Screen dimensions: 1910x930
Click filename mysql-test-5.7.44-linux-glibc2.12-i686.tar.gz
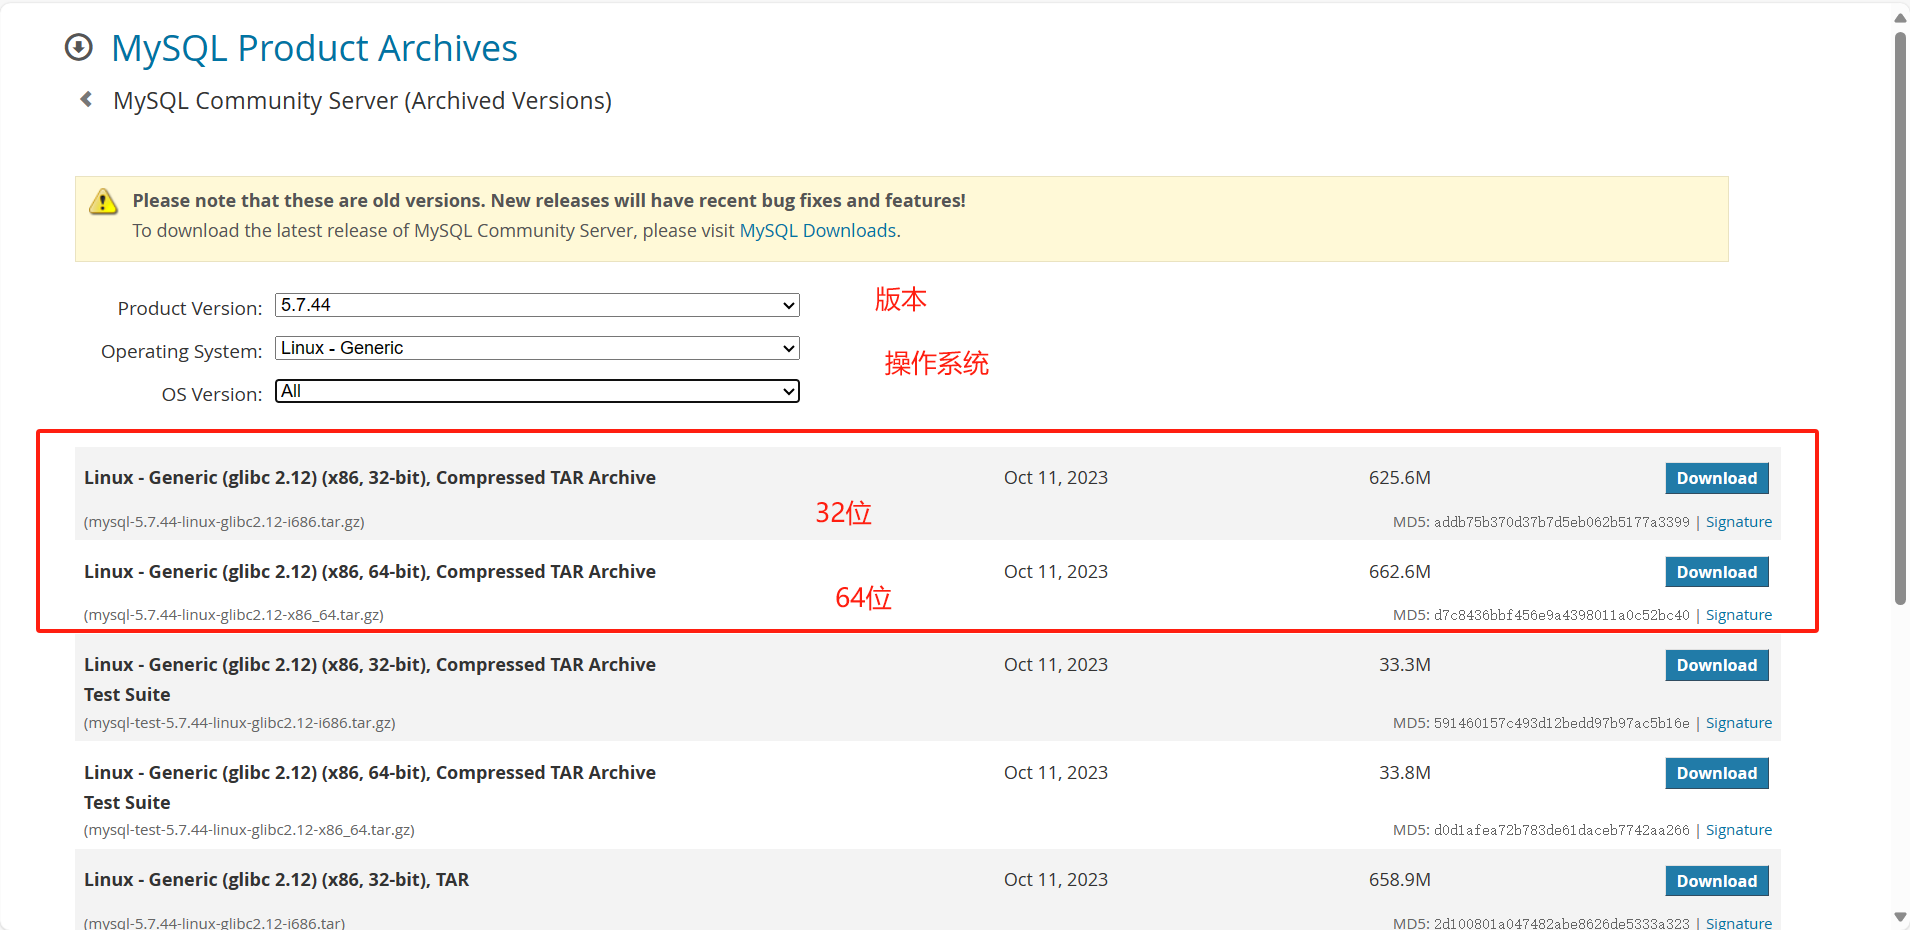click(x=240, y=723)
